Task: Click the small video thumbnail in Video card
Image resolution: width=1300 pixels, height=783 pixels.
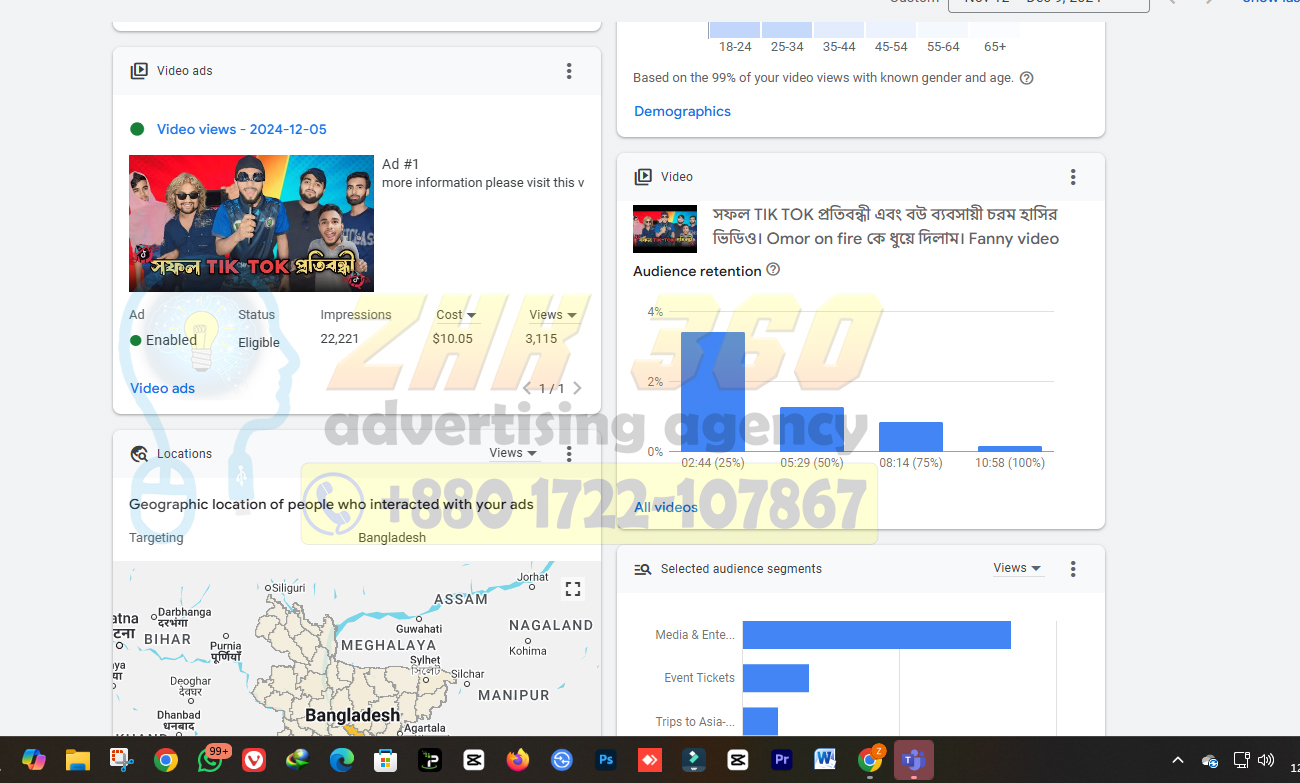Action: click(665, 229)
